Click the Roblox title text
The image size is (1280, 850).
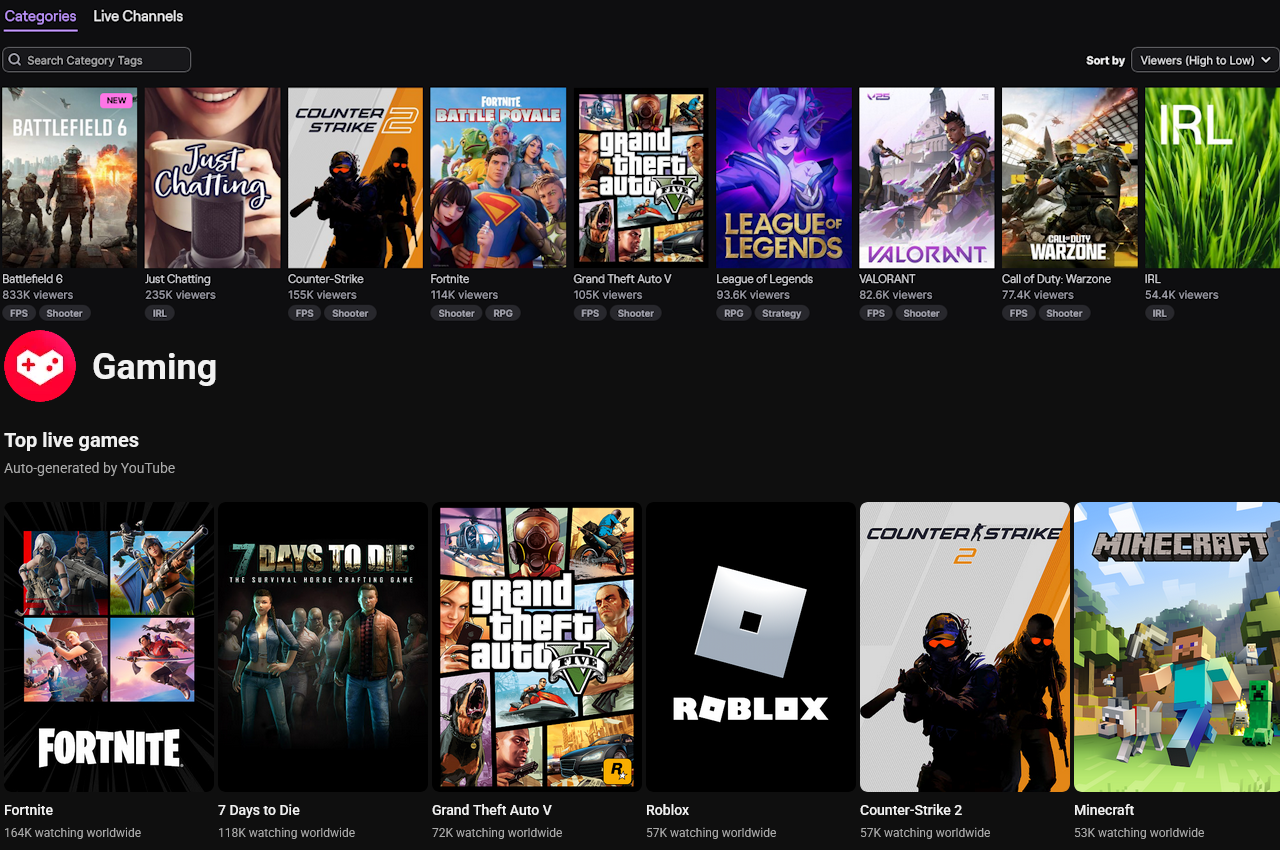point(668,810)
